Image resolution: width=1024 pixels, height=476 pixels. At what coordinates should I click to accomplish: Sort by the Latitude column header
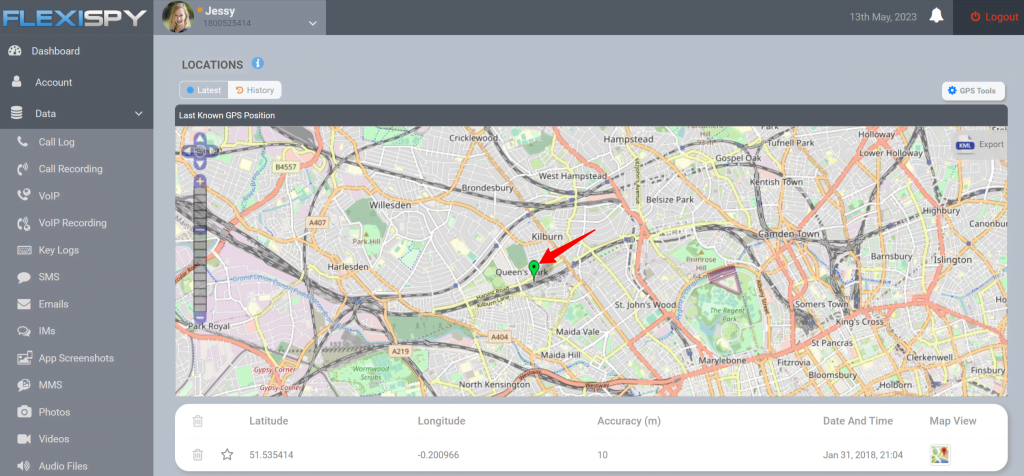[x=268, y=421]
